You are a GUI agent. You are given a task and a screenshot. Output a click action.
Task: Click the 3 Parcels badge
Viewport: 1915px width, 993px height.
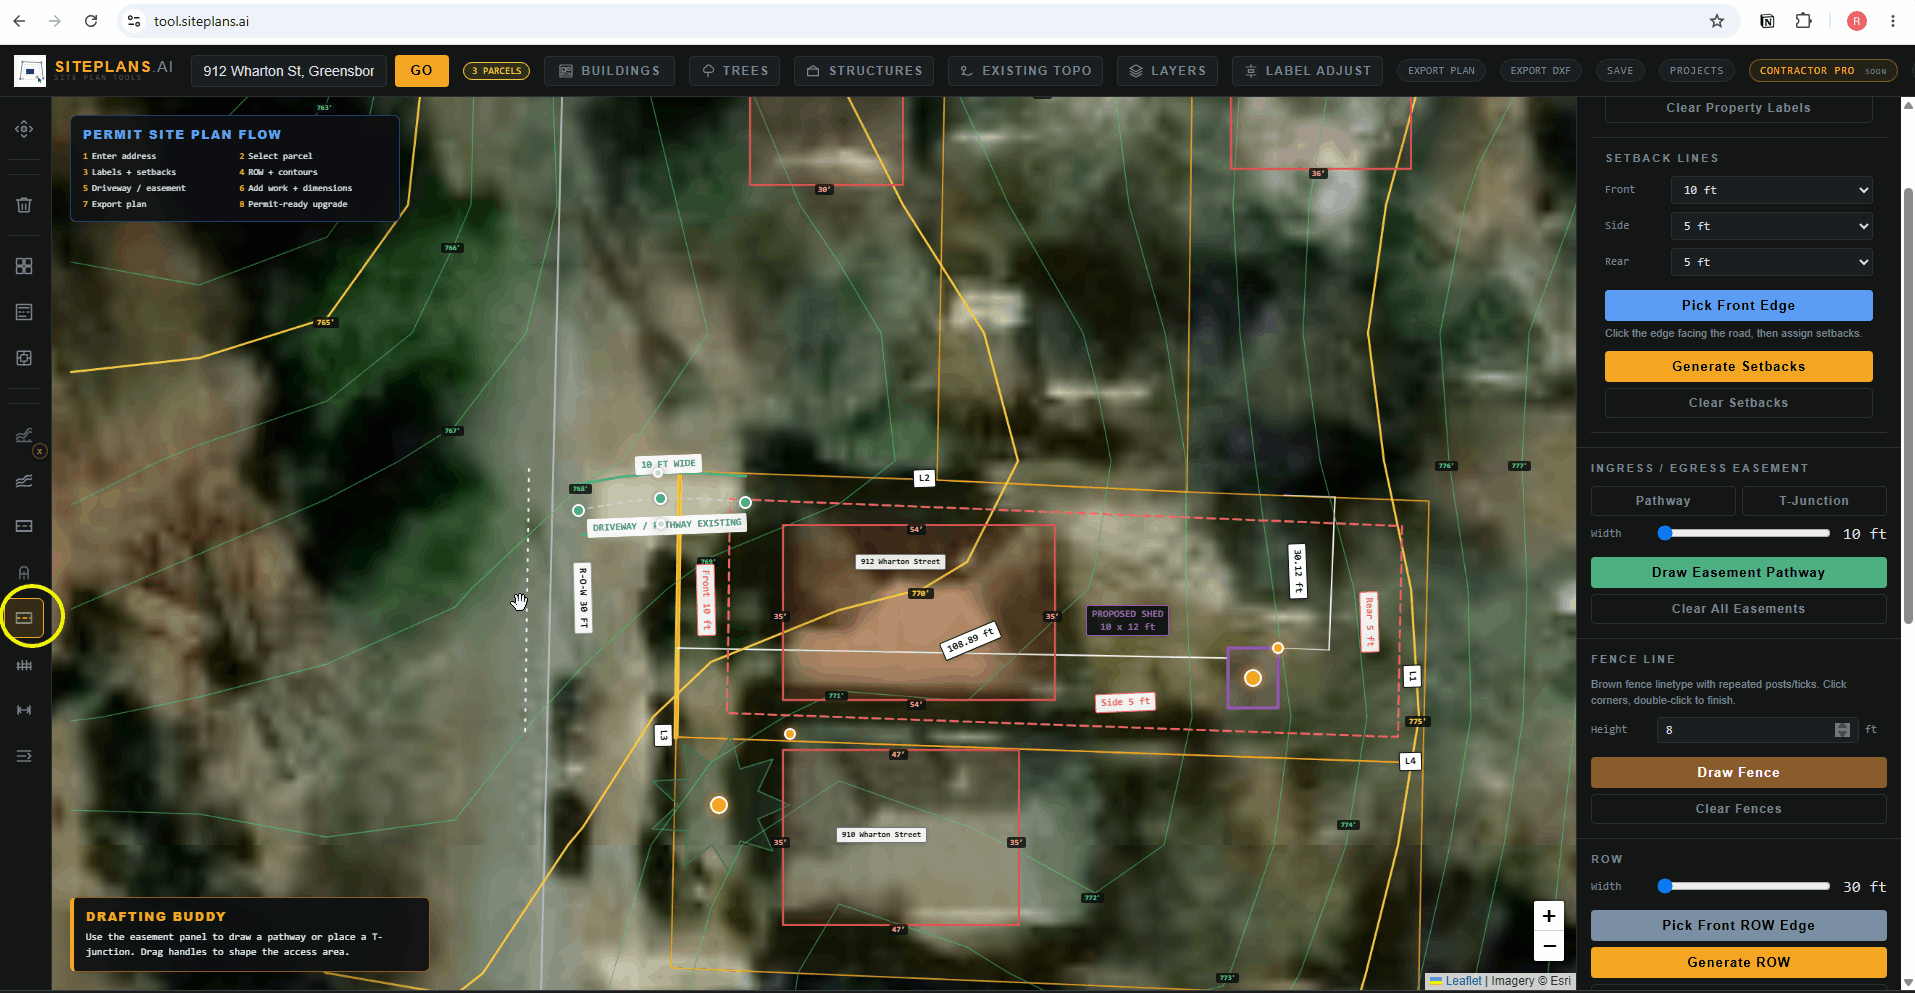click(497, 71)
